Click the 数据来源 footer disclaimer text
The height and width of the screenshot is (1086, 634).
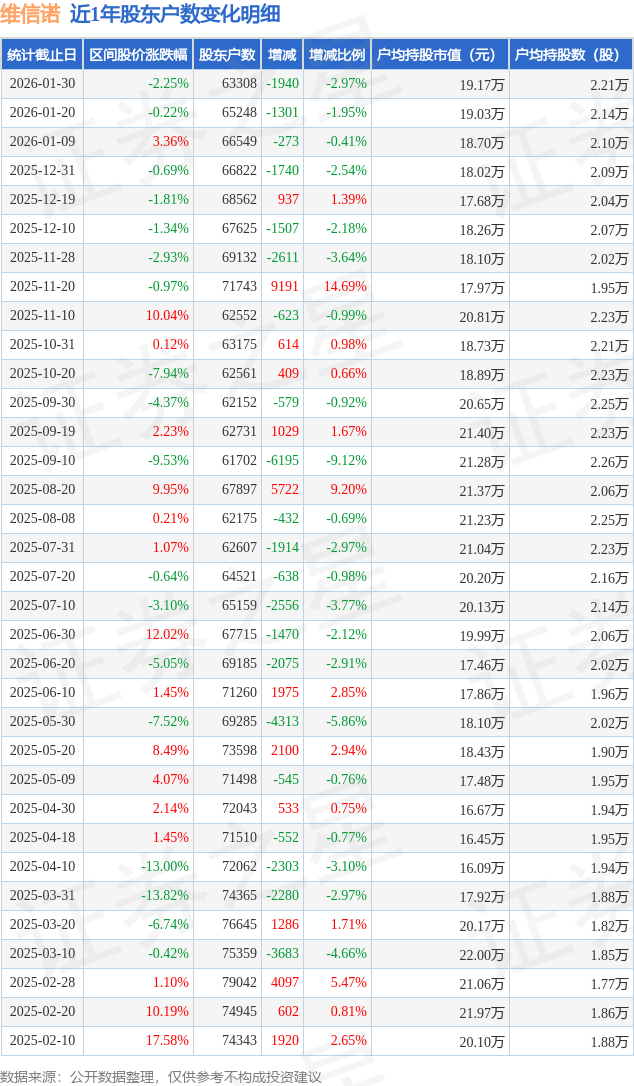(161, 1076)
